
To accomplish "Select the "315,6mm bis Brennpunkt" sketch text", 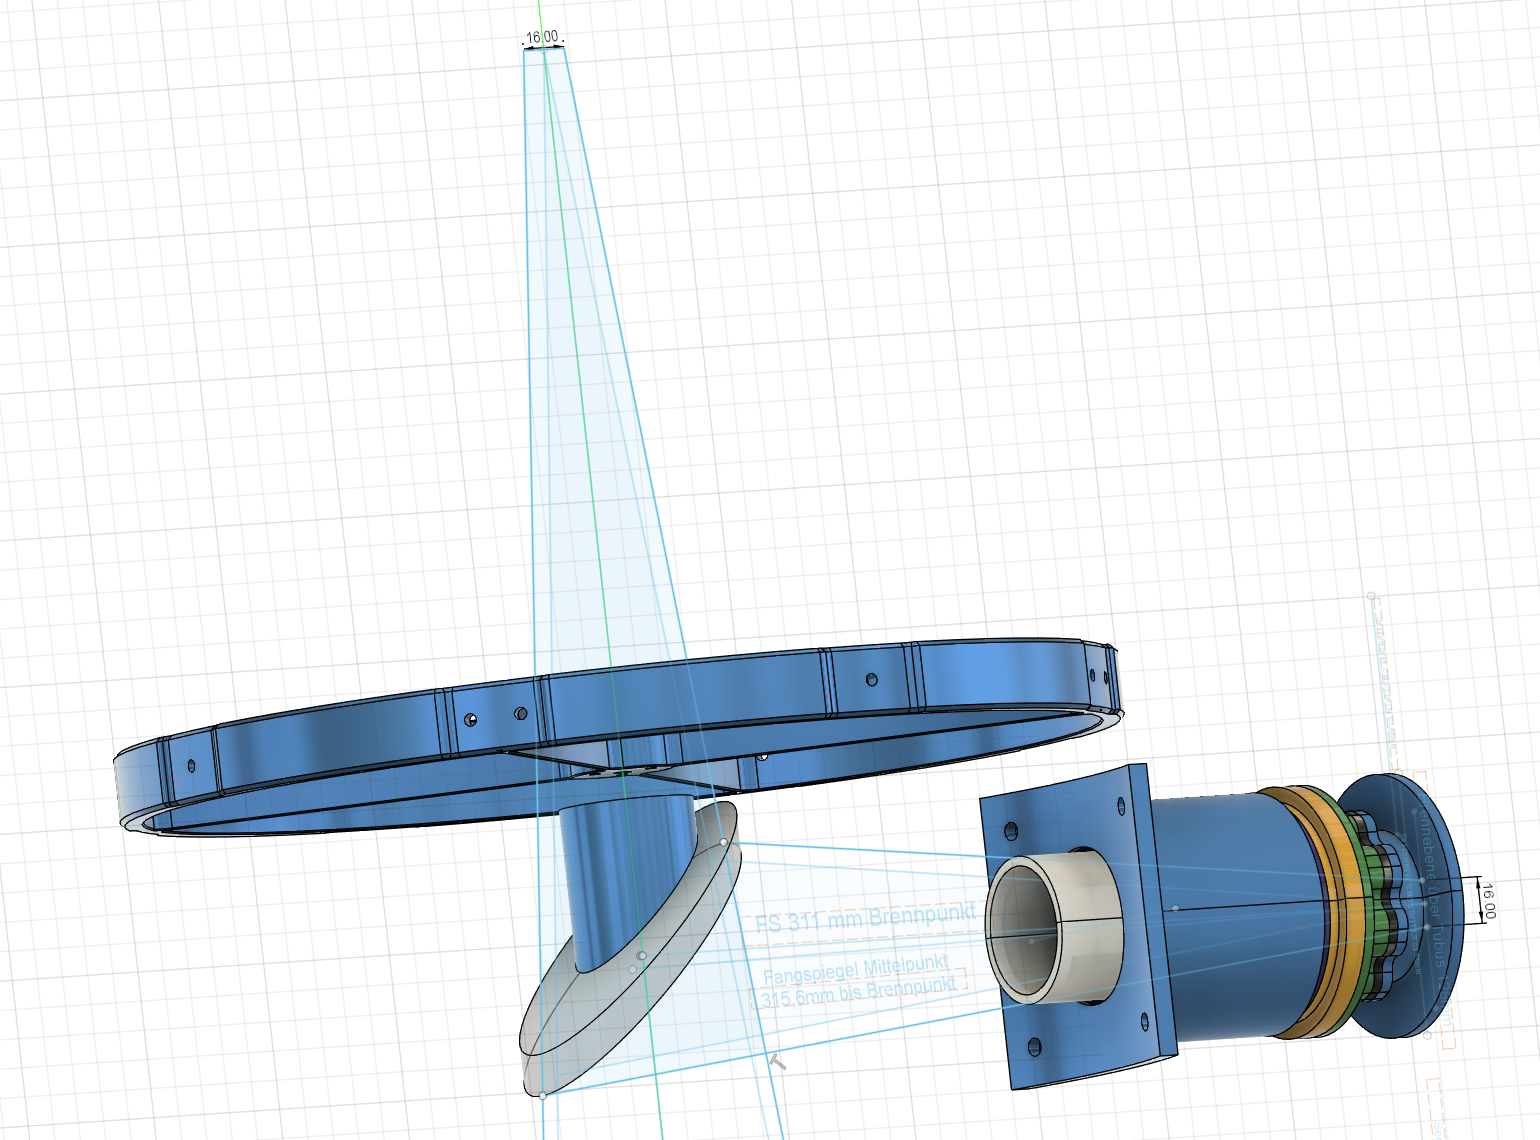I will tap(859, 993).
